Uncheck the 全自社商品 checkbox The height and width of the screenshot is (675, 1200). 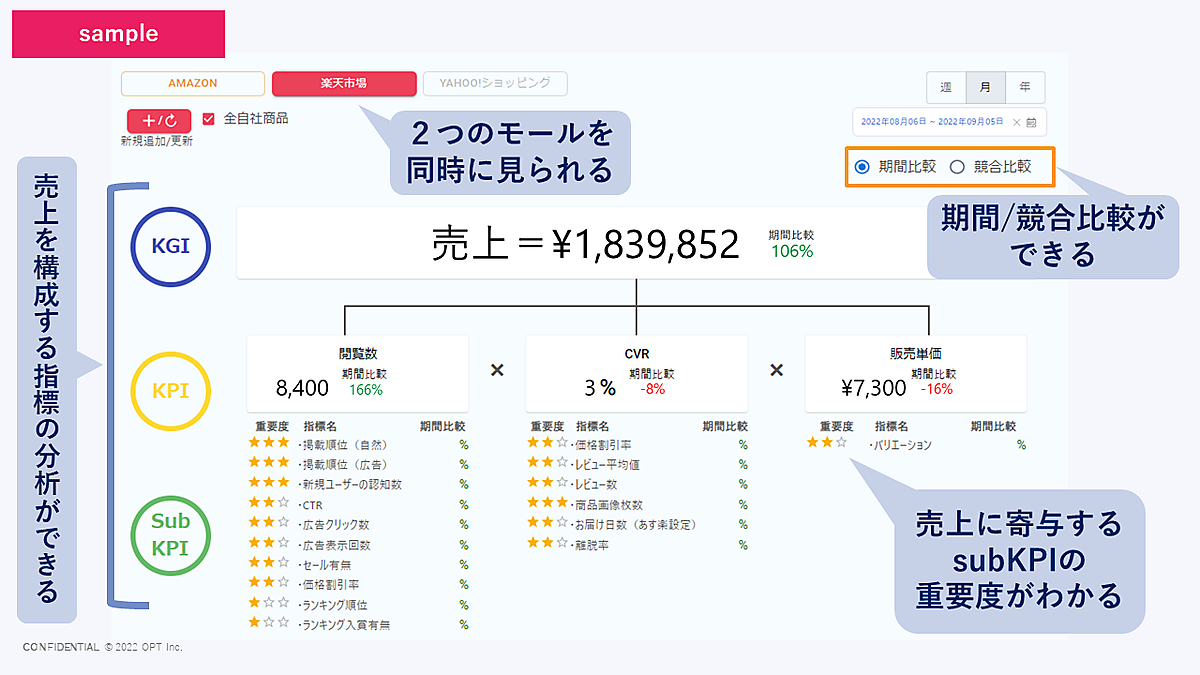209,119
